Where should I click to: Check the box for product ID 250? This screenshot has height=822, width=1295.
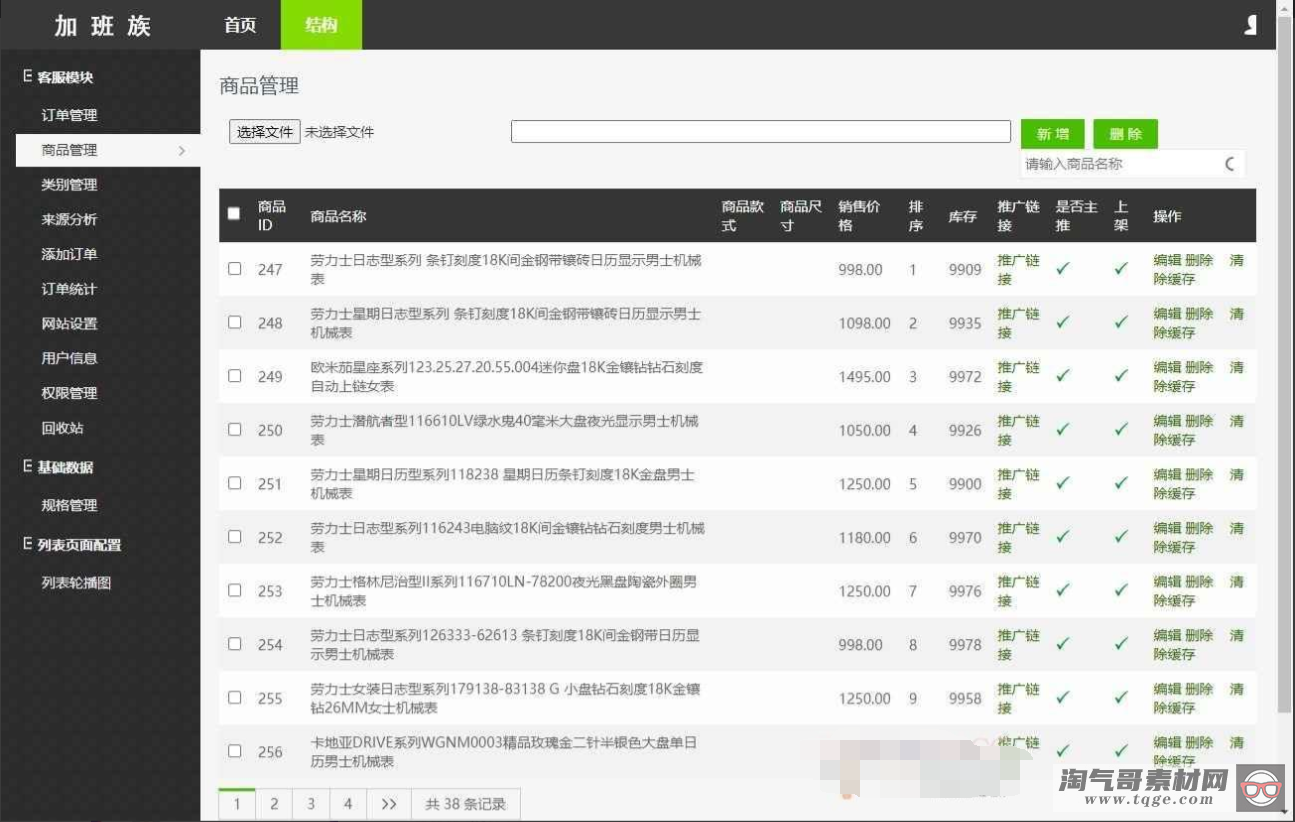click(x=234, y=429)
